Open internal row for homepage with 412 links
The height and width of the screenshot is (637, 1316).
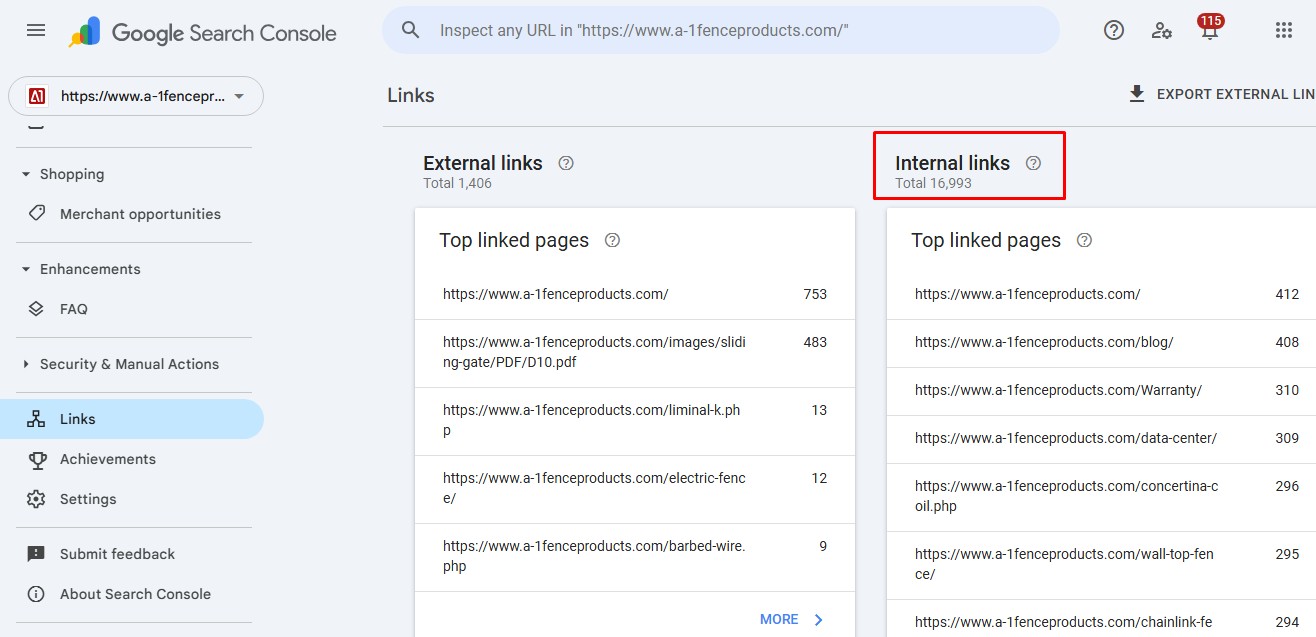pos(1101,294)
